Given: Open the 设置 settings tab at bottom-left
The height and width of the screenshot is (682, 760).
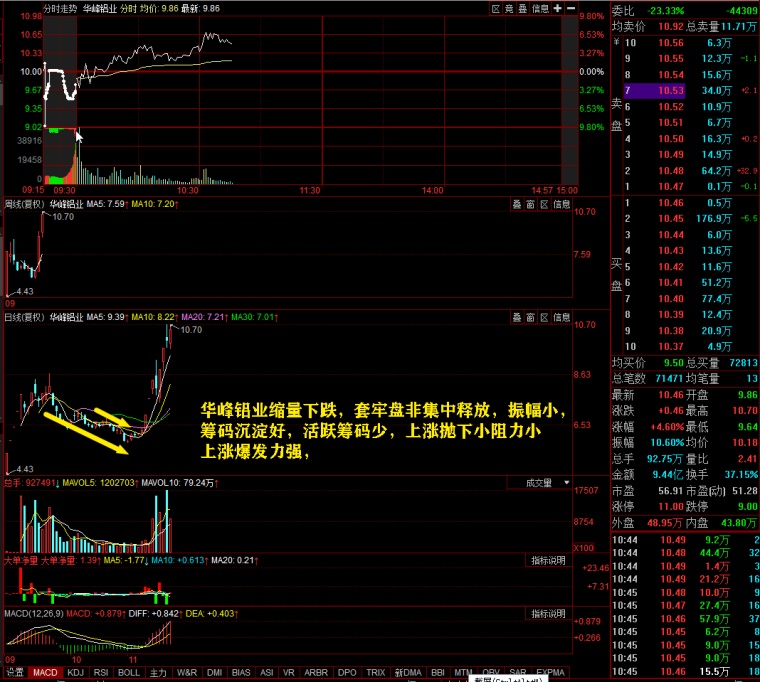Looking at the screenshot, I should point(14,673).
